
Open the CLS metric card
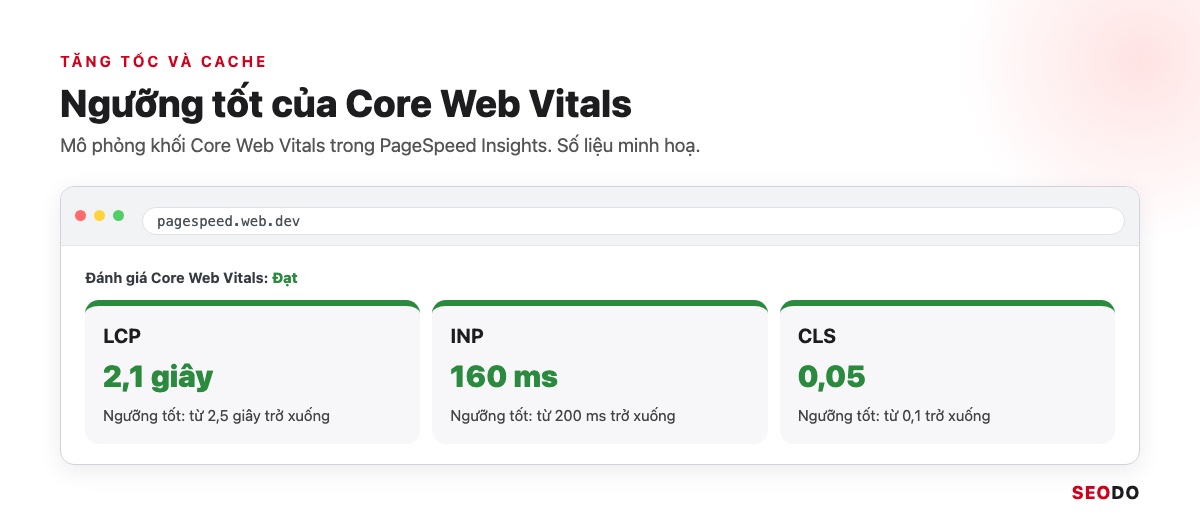coord(947,372)
